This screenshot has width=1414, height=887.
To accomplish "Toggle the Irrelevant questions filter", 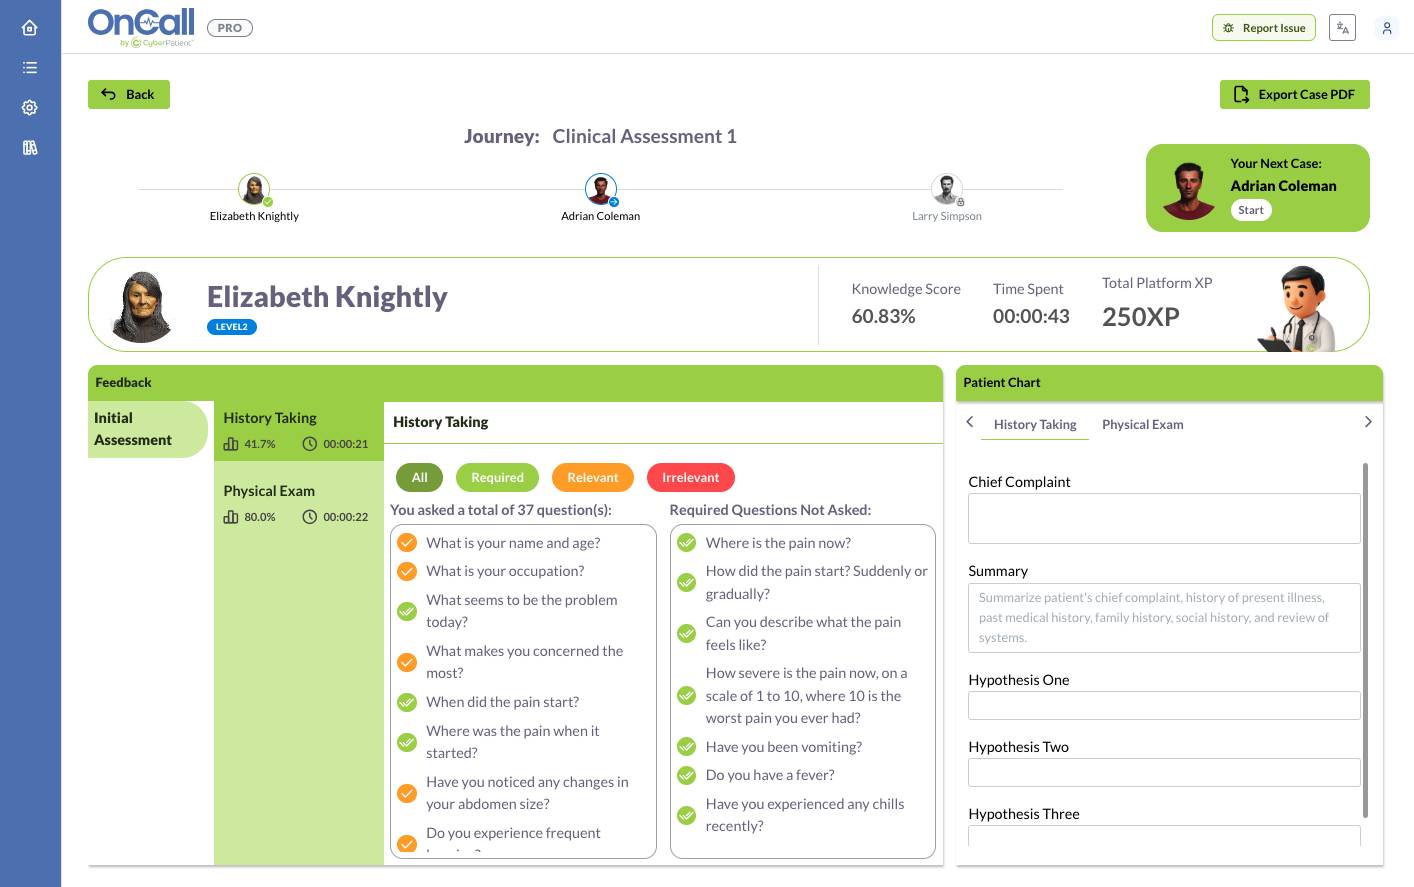I will (x=691, y=478).
